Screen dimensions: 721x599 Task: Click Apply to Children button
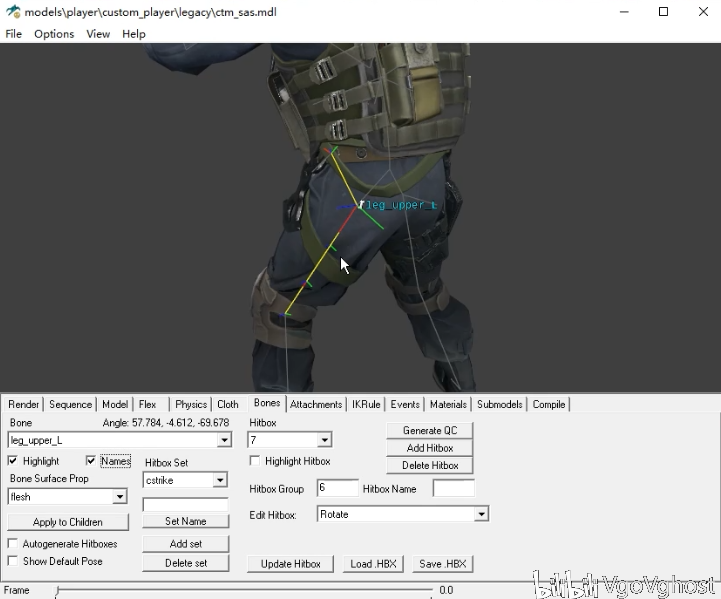68,522
